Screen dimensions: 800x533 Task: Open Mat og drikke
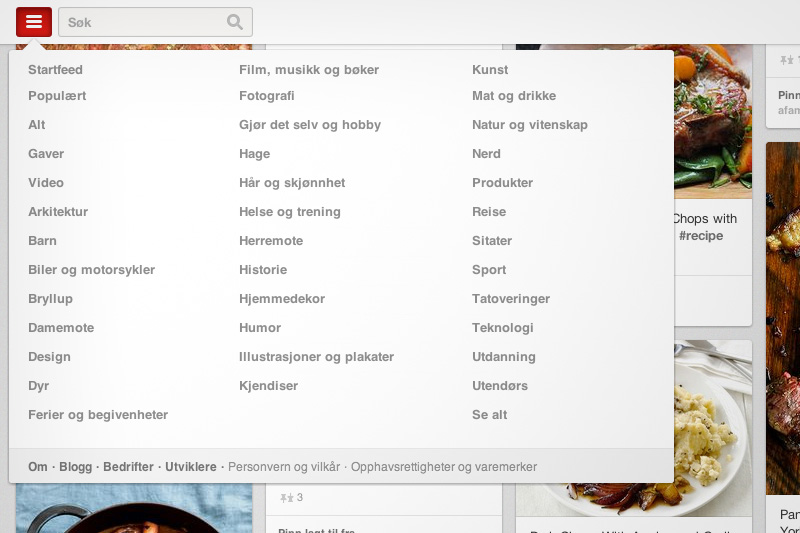click(x=514, y=96)
